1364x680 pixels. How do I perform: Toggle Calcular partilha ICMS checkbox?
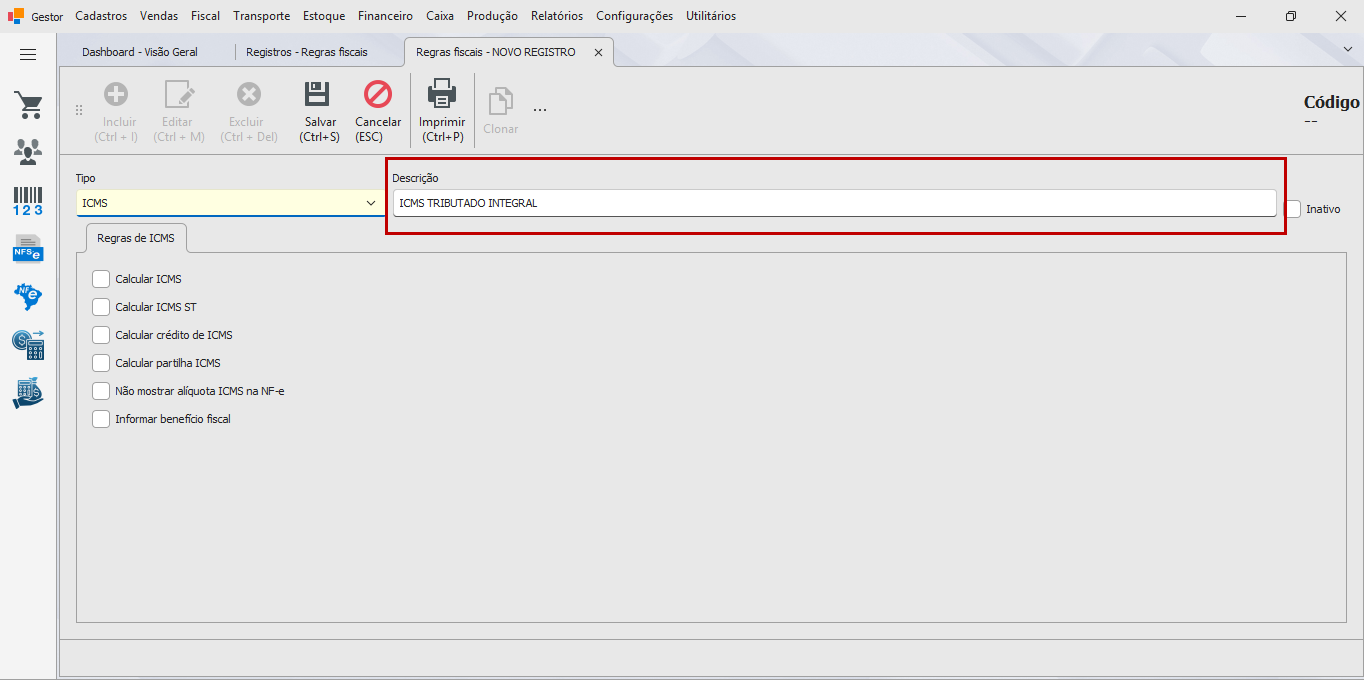pyautogui.click(x=101, y=363)
